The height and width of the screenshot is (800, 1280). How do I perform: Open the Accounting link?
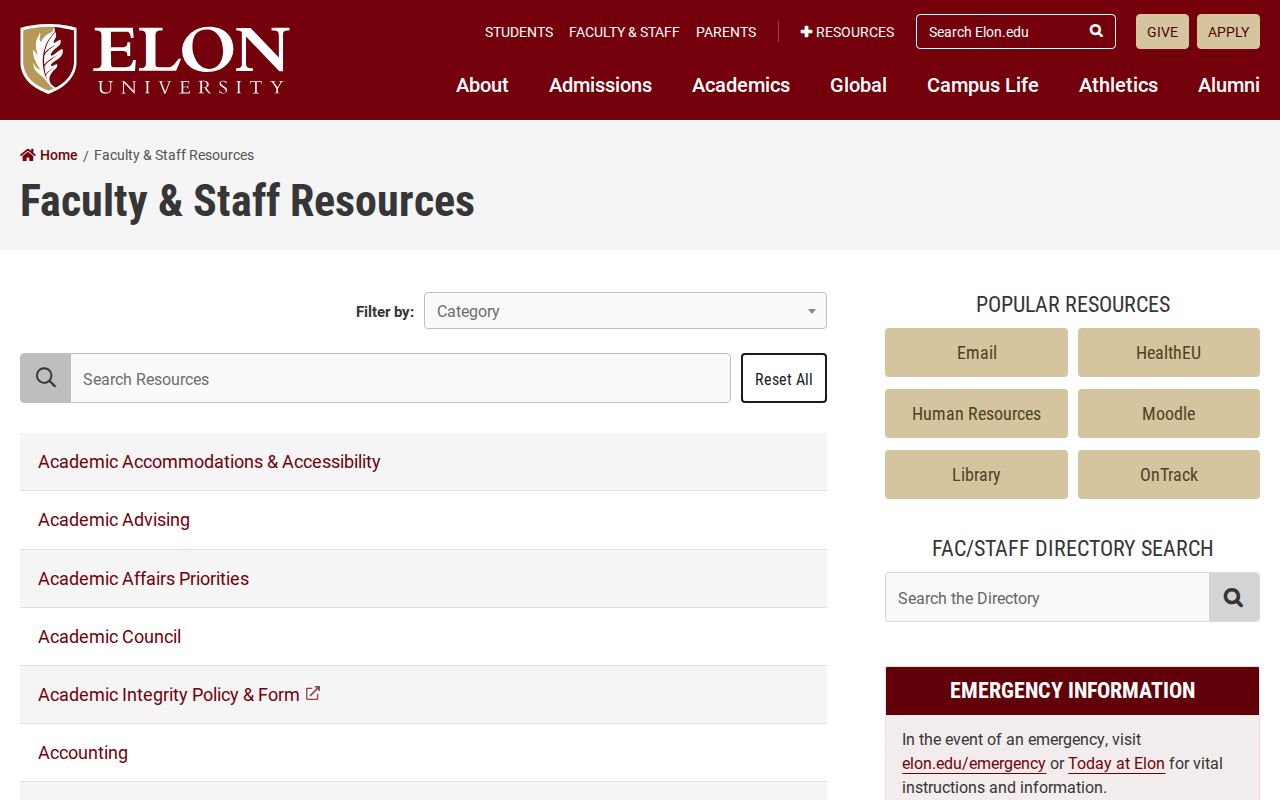coord(83,752)
